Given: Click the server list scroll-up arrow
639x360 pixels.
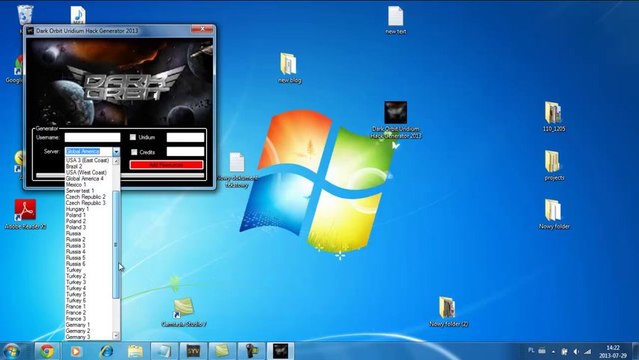Looking at the screenshot, I should coord(116,161).
